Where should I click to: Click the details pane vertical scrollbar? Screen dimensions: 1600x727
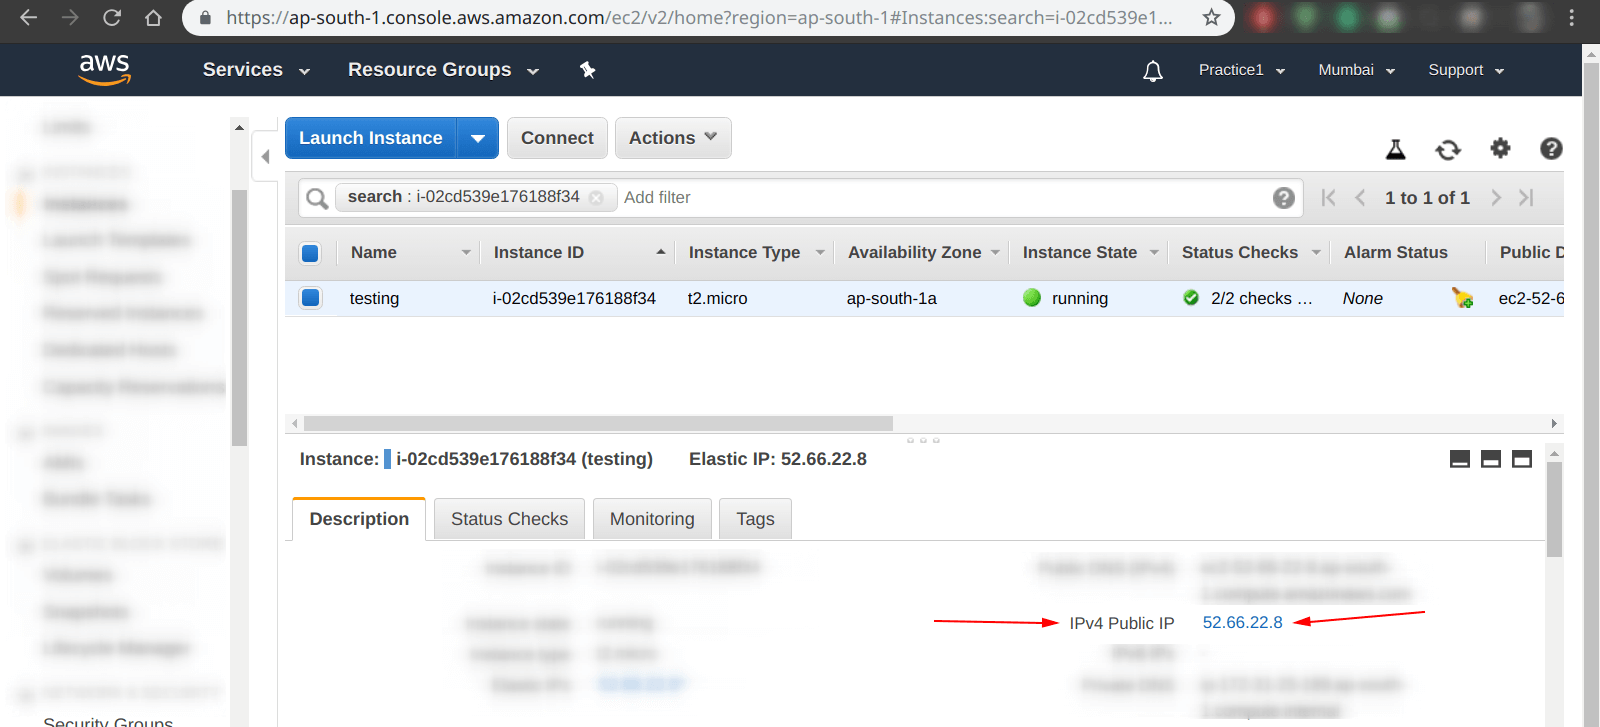1554,509
